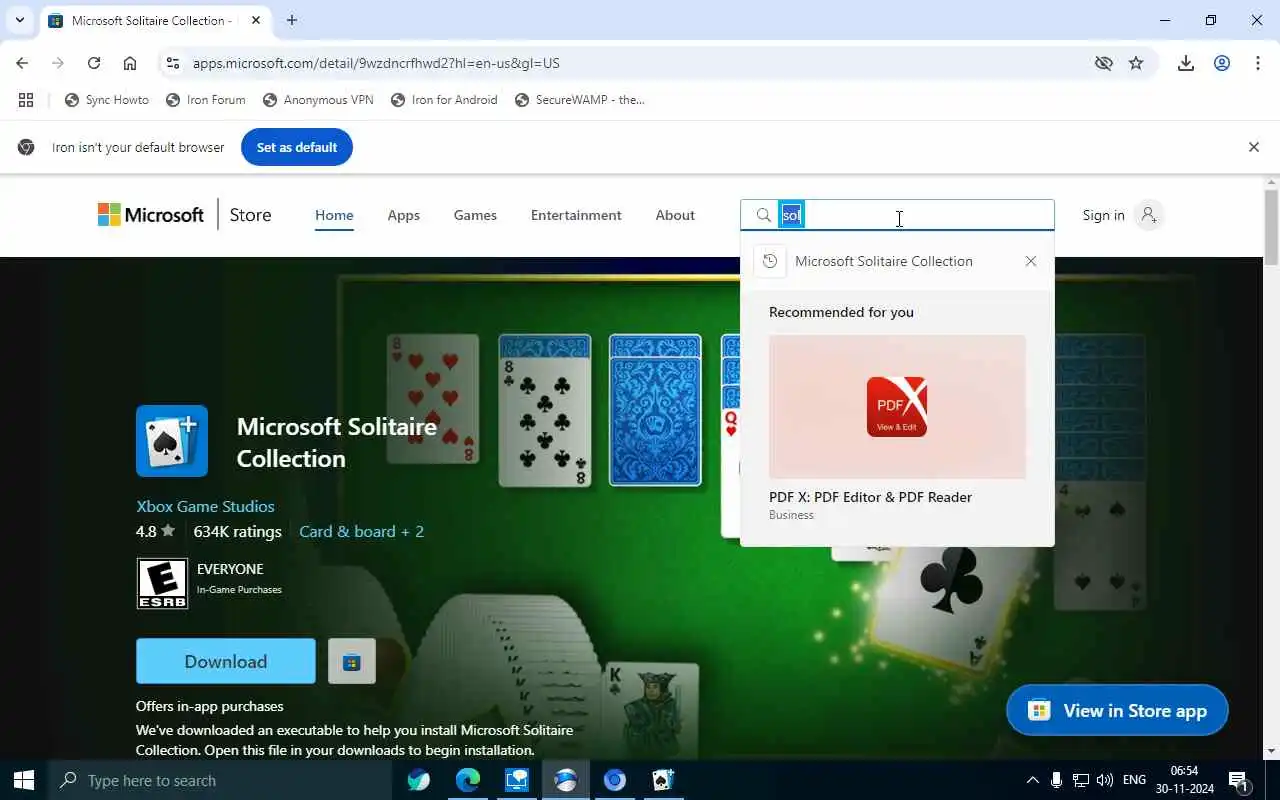
Task: Click the ESRB Everyone rating badge
Action: [162, 583]
